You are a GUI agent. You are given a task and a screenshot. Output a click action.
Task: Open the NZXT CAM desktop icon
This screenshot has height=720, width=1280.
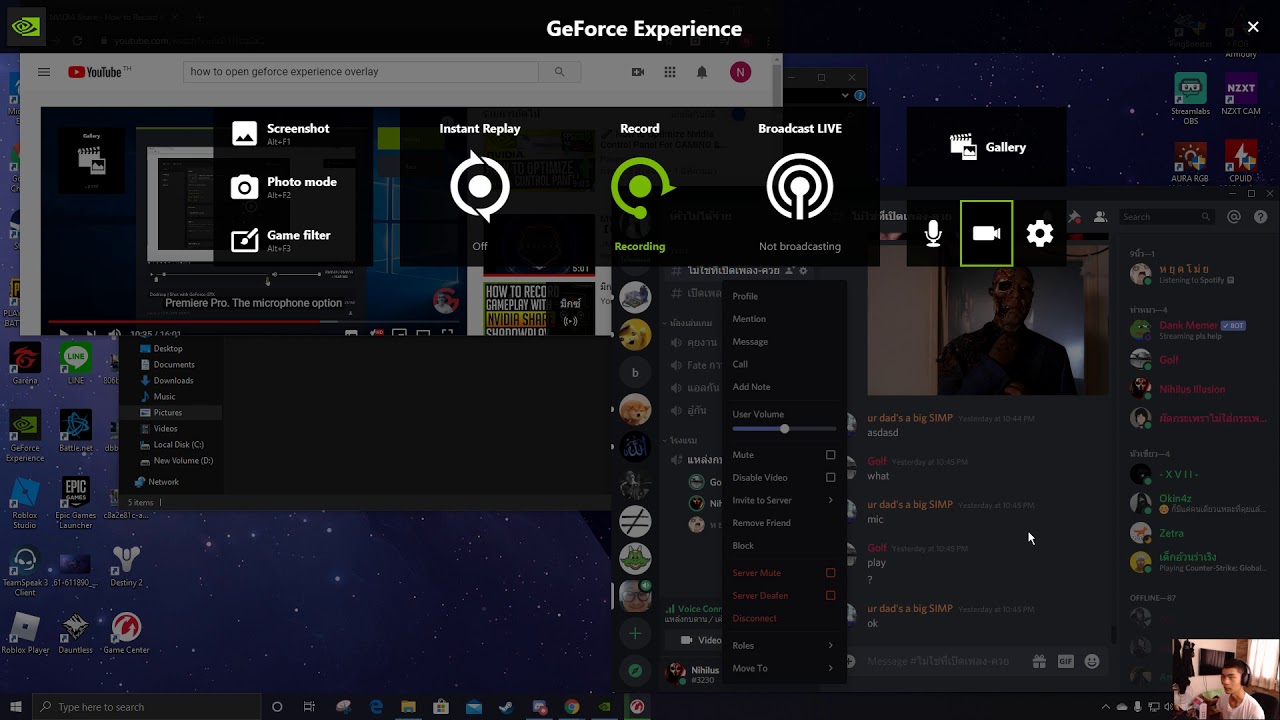click(x=1241, y=94)
